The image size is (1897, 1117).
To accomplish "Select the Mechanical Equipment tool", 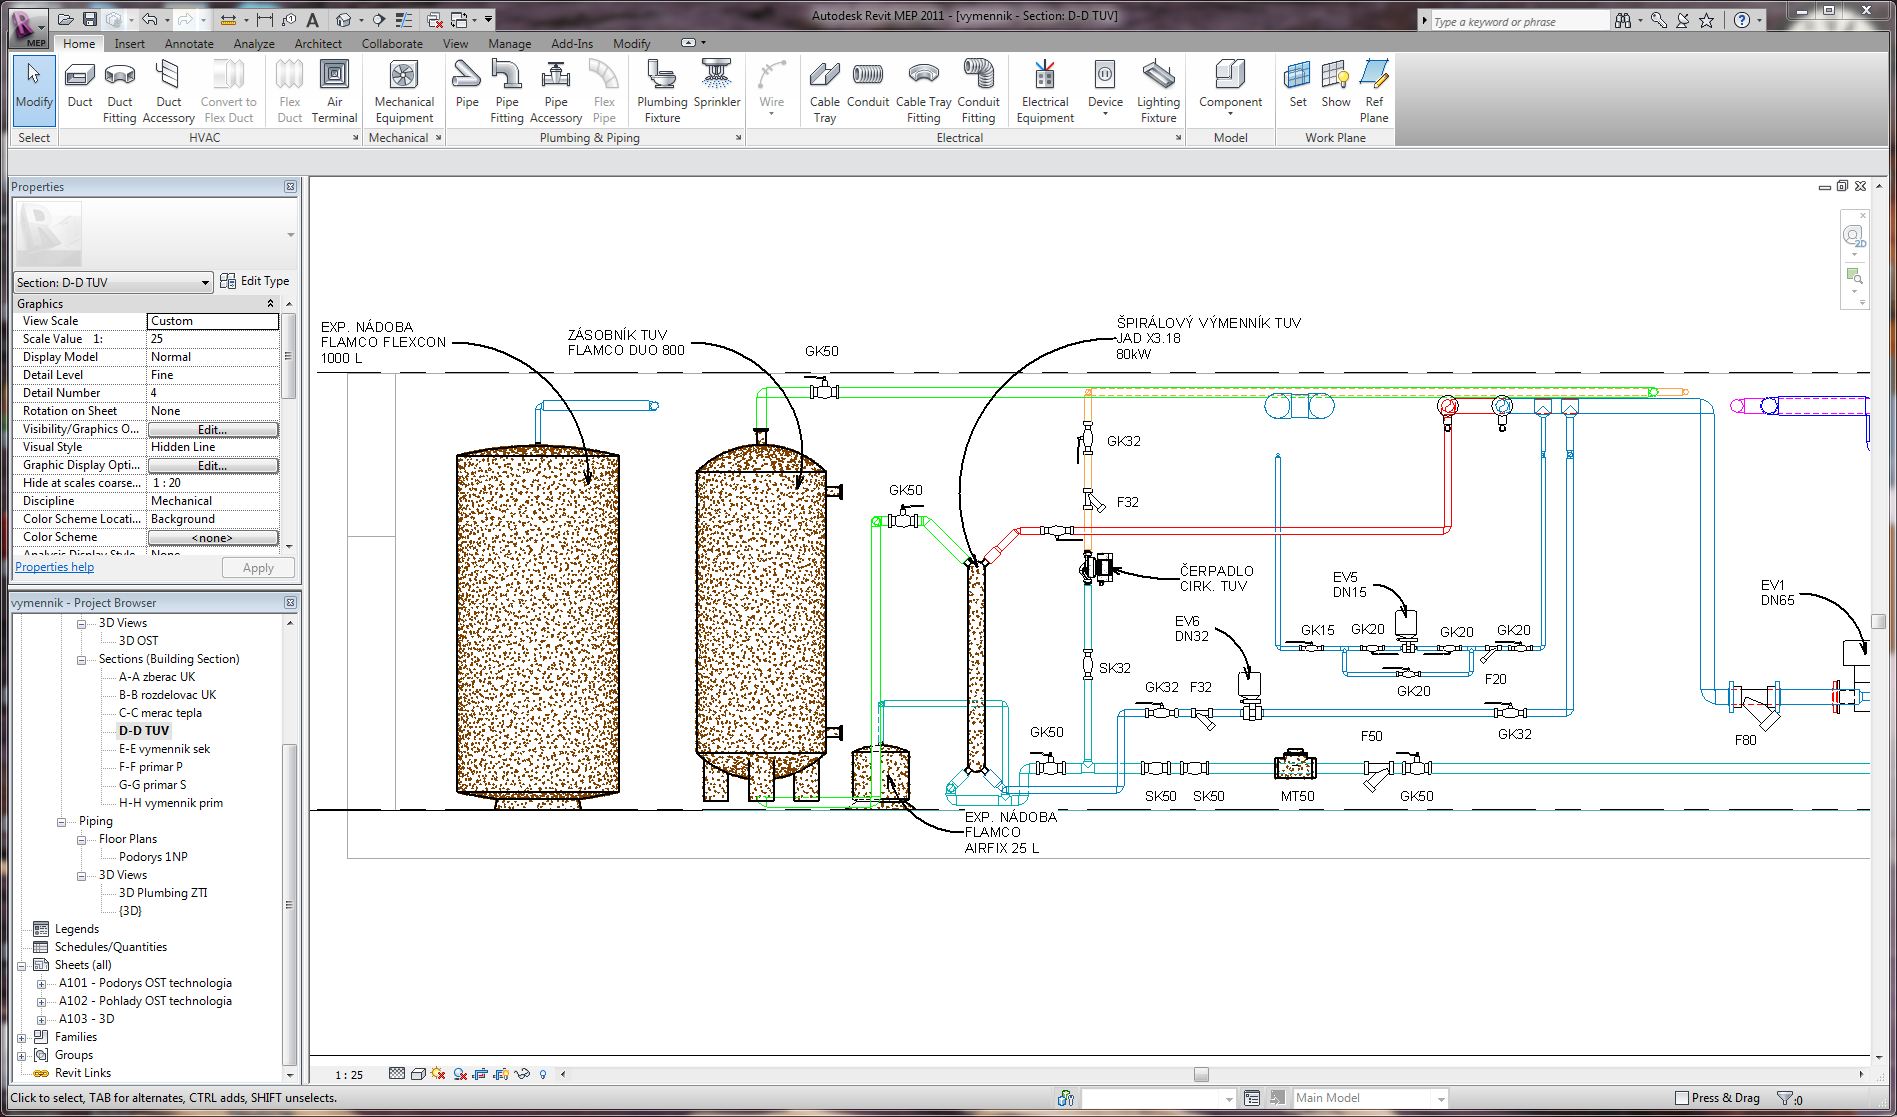I will tap(403, 90).
